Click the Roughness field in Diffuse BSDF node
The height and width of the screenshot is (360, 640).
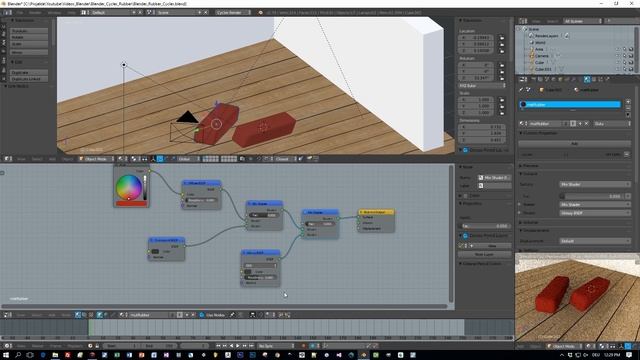202,200
